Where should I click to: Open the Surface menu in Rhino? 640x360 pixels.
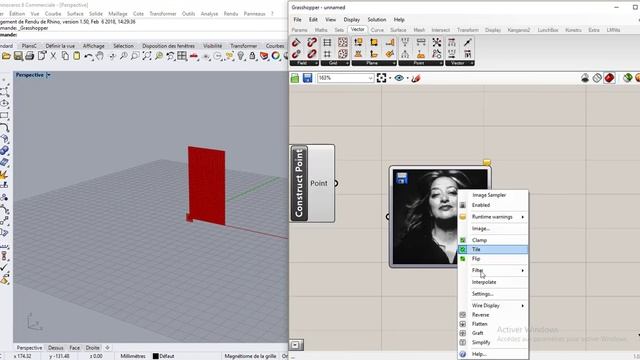75,13
